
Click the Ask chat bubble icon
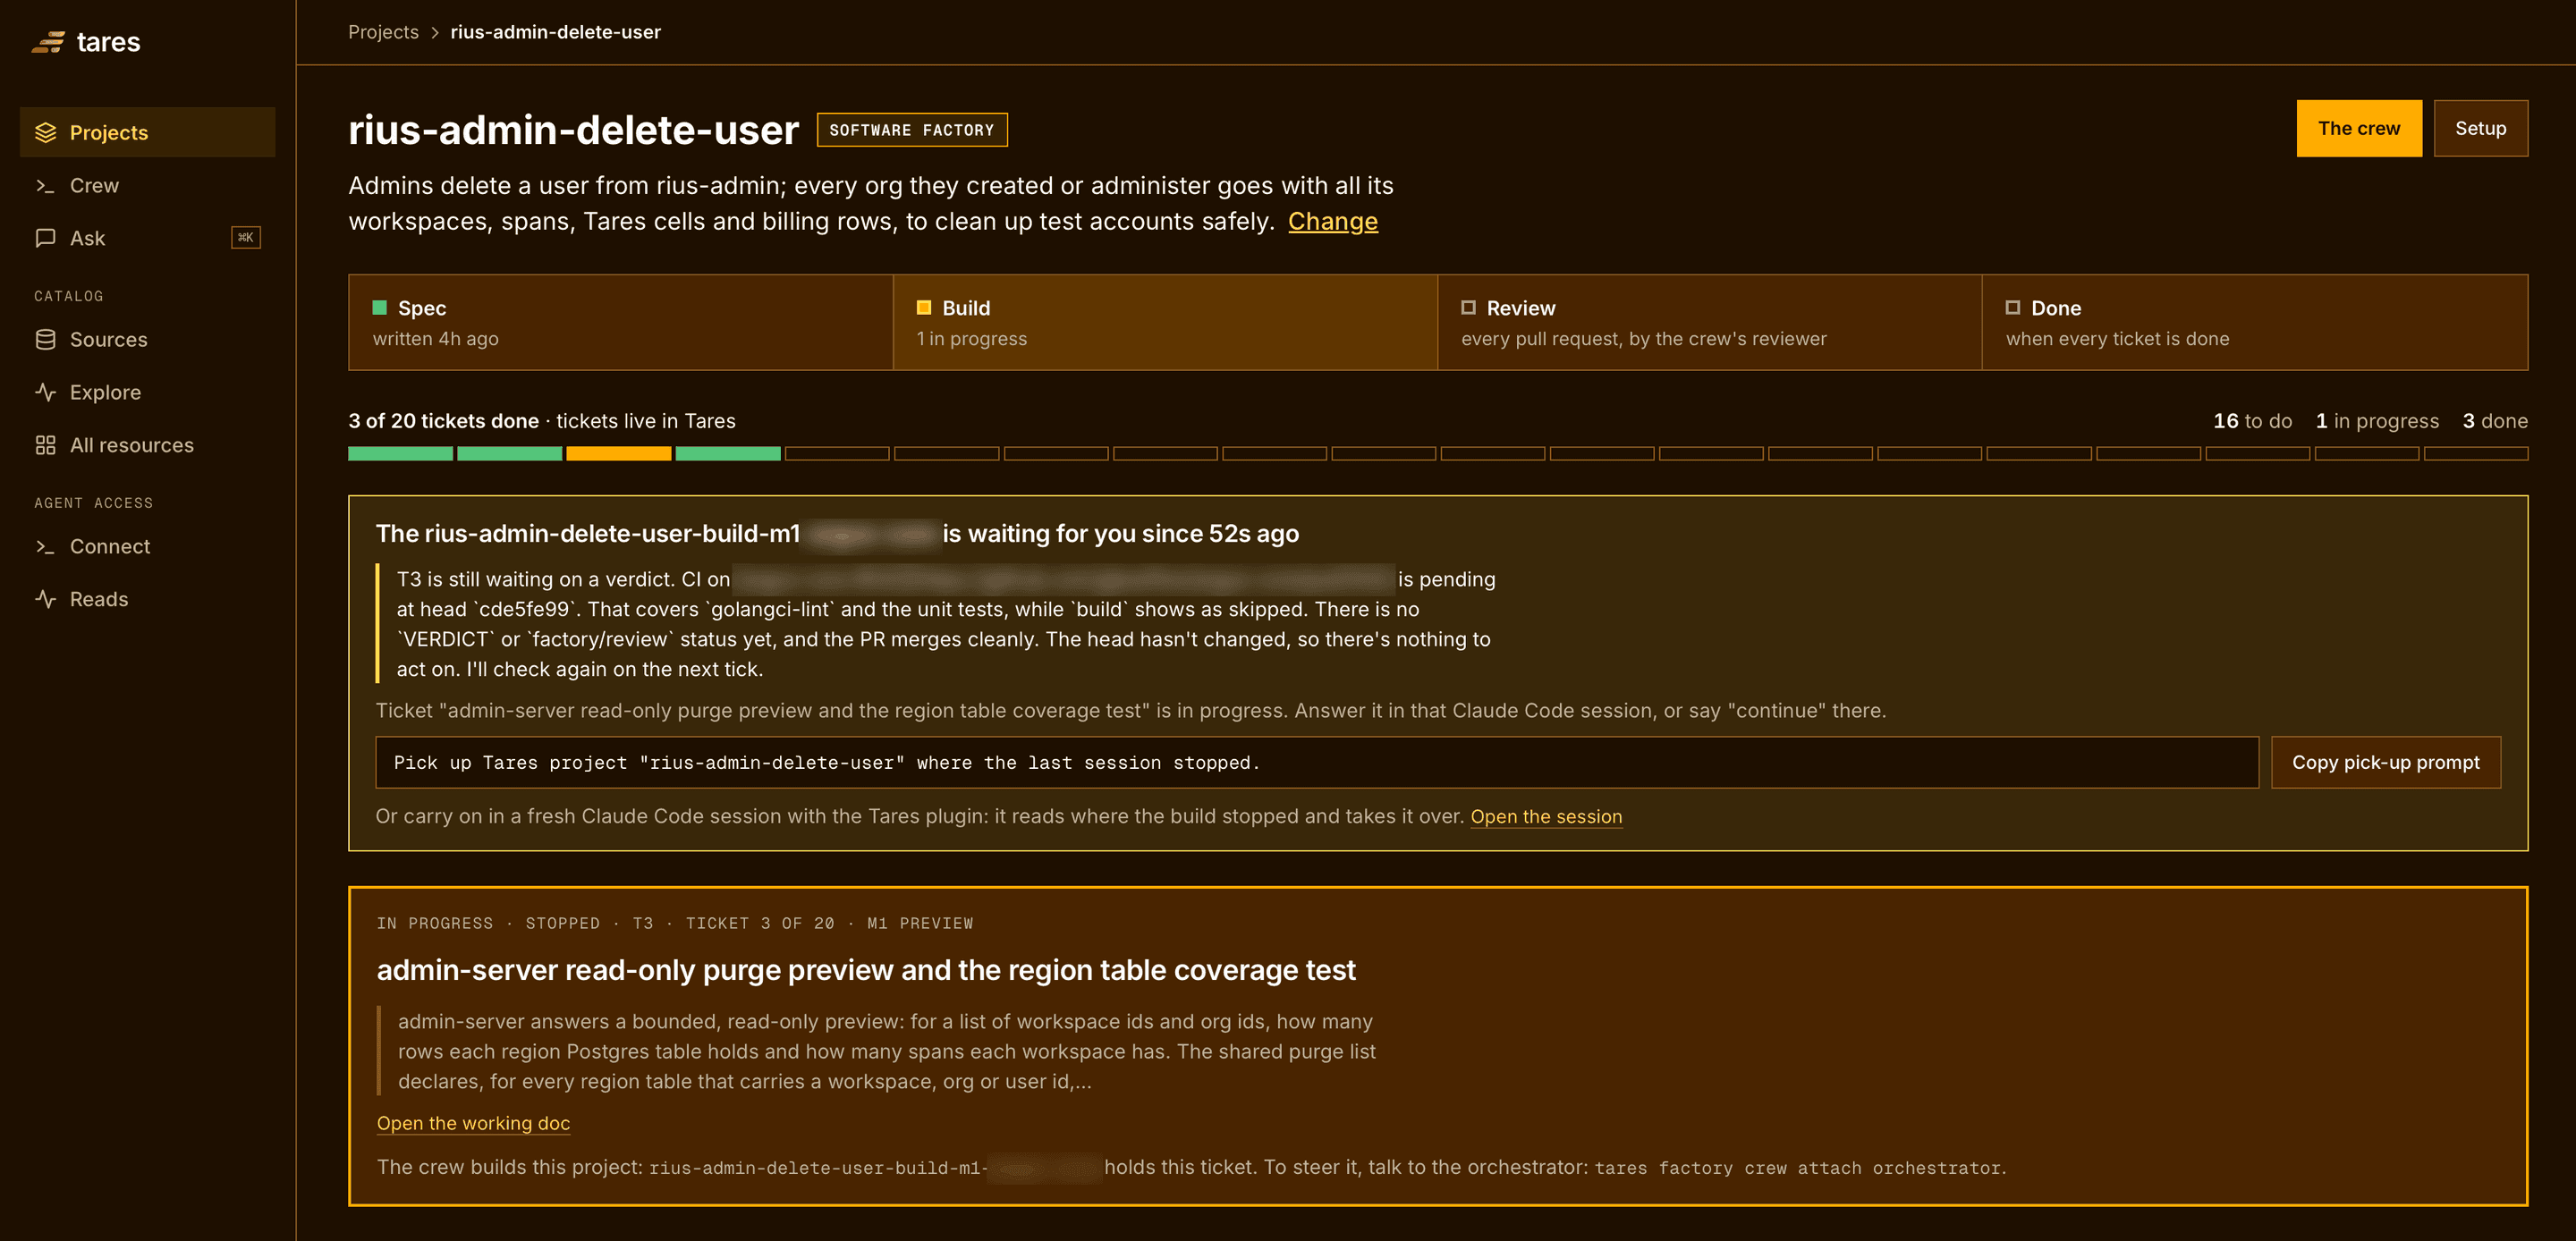point(45,238)
